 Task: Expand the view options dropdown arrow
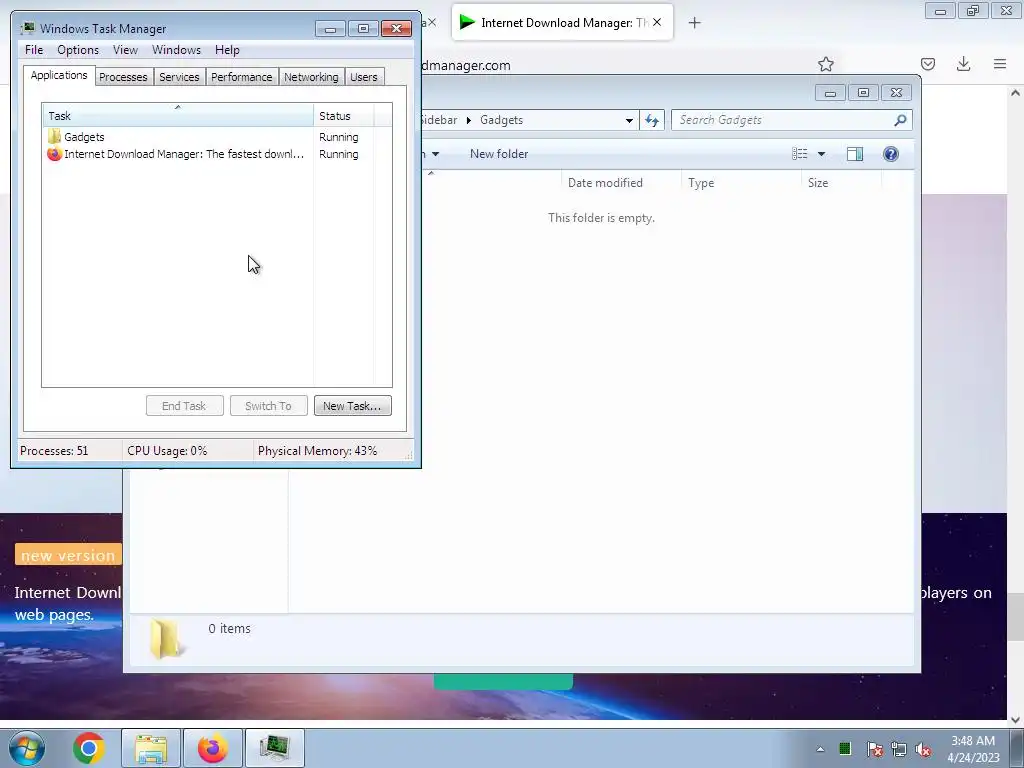tap(822, 154)
